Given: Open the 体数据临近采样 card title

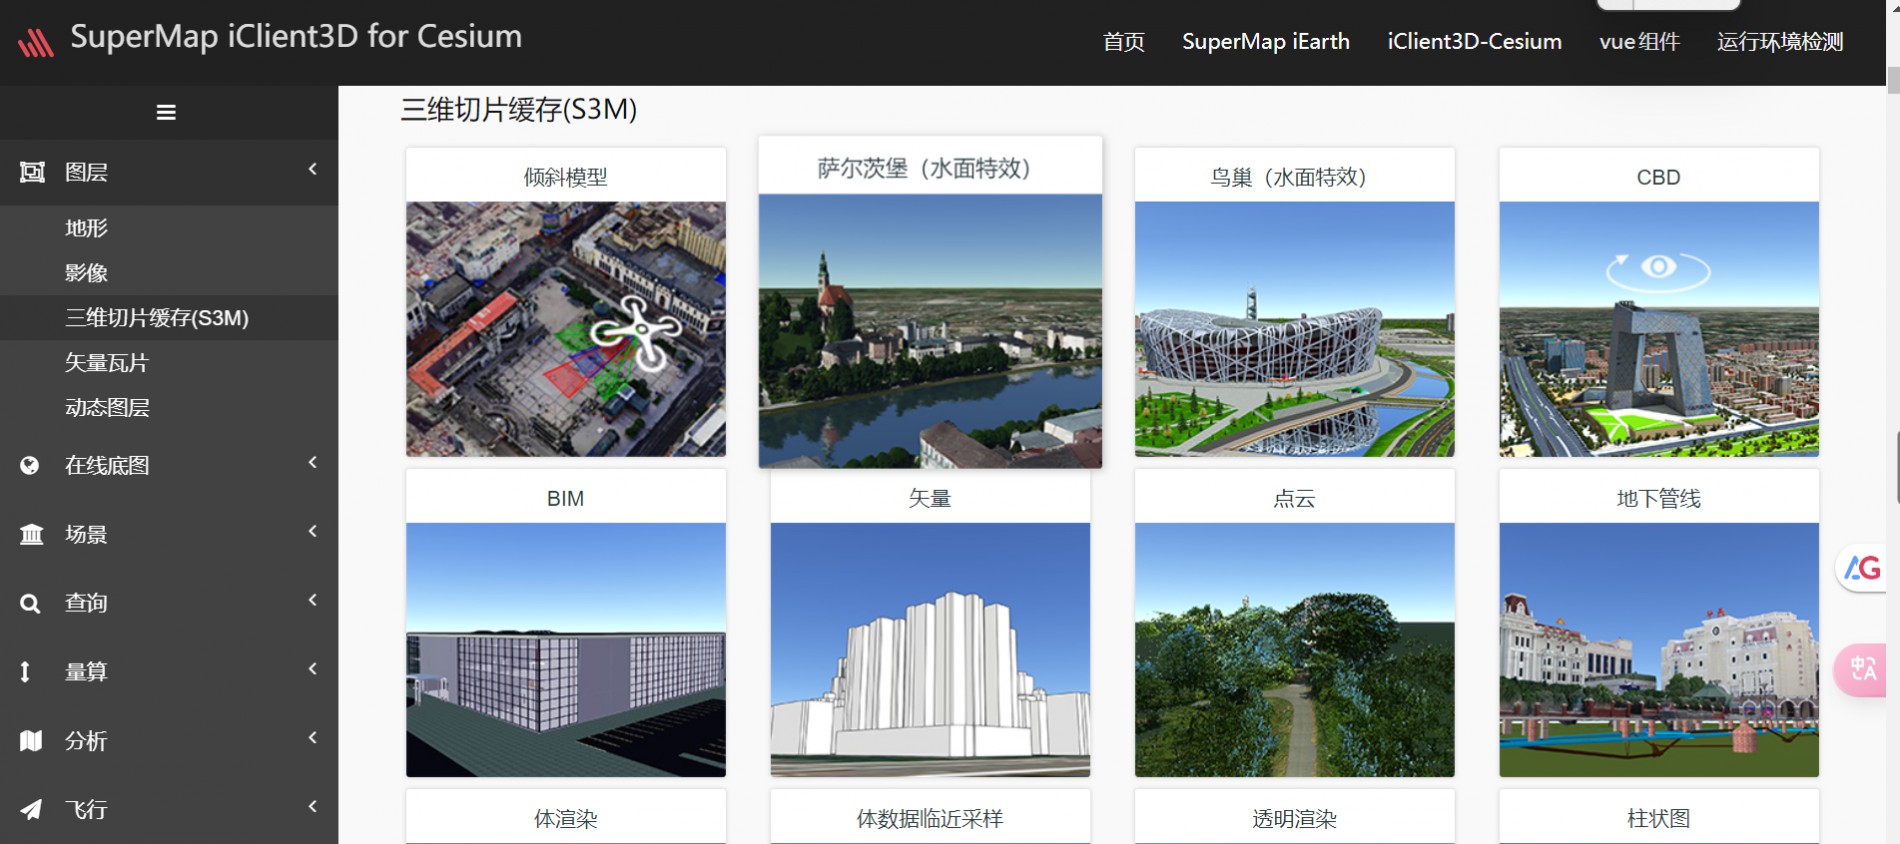Looking at the screenshot, I should 929,819.
